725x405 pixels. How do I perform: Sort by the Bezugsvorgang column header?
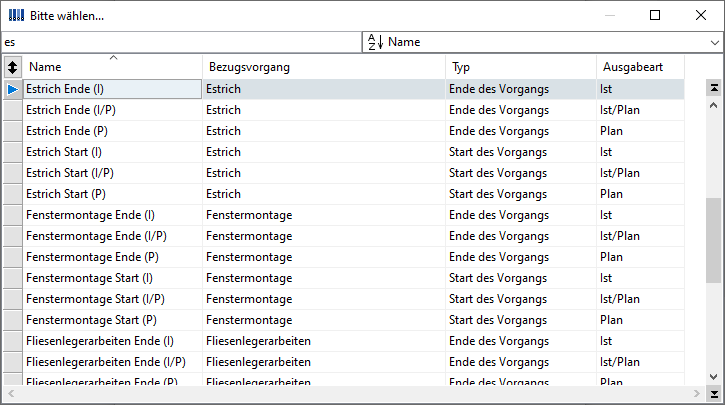point(324,67)
